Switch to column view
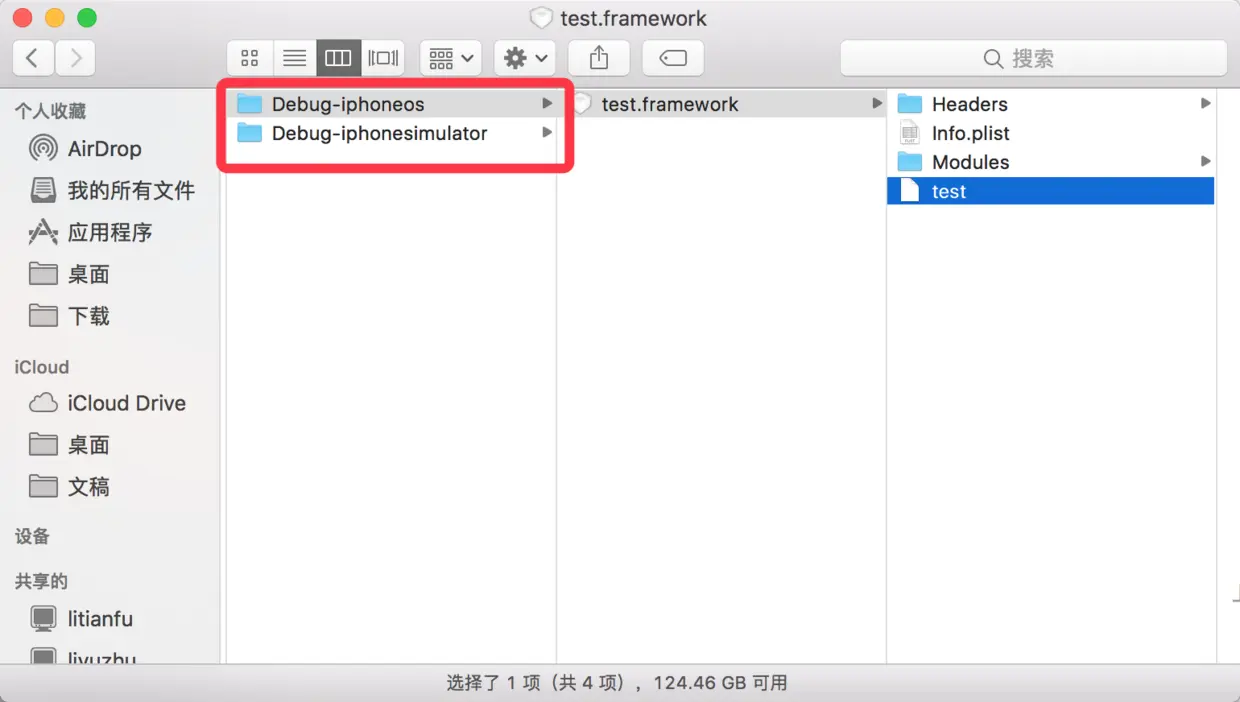Image resolution: width=1240 pixels, height=702 pixels. pos(338,58)
